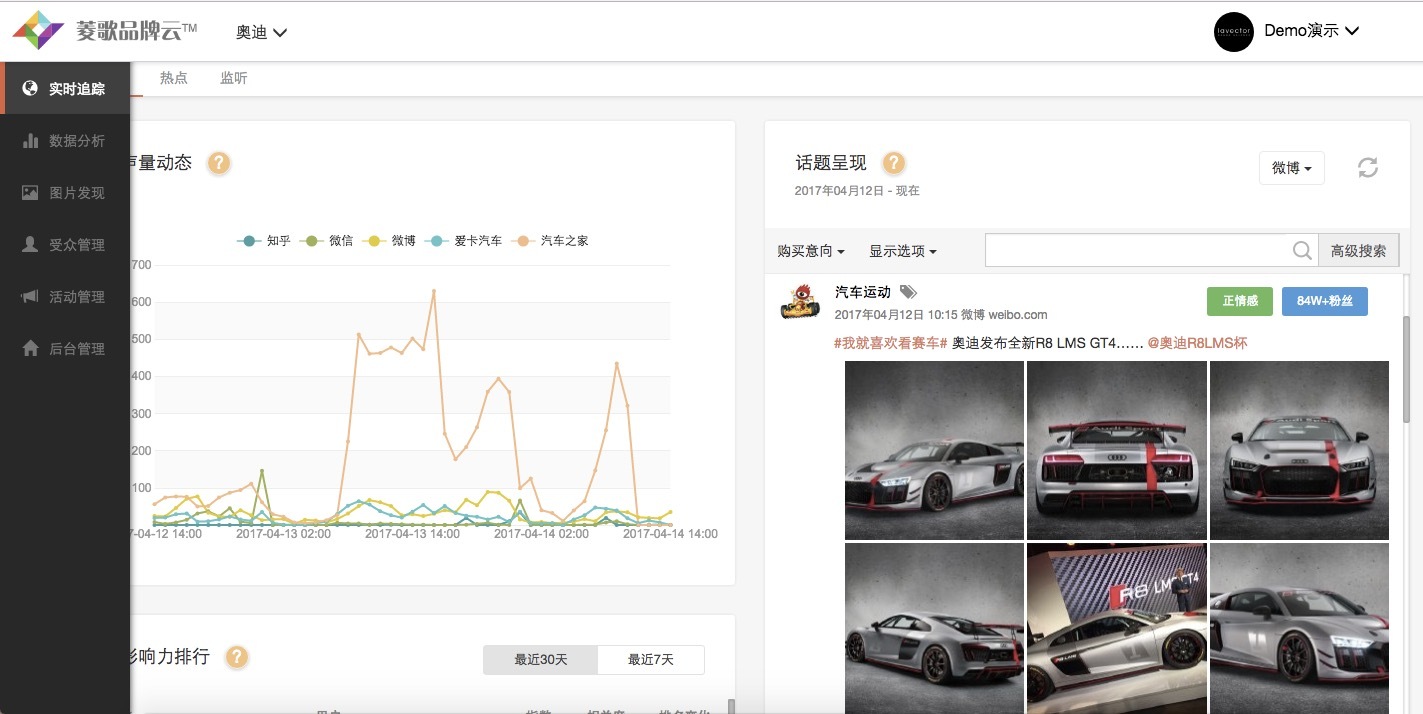Click the picture icon beside 图片发现
The height and width of the screenshot is (714, 1423).
(x=30, y=193)
